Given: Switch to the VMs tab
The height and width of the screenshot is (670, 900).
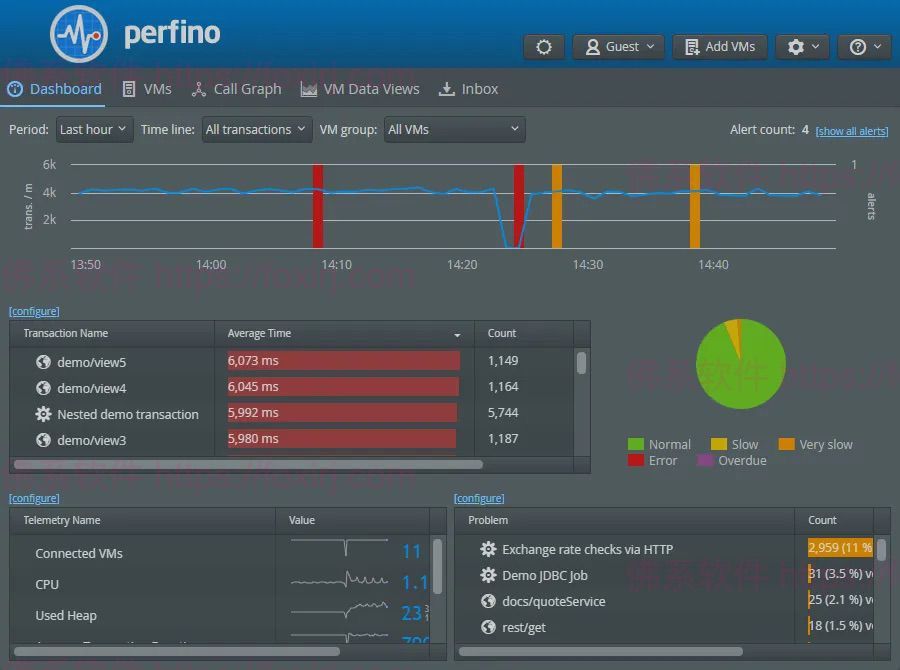Looking at the screenshot, I should click(x=147, y=88).
